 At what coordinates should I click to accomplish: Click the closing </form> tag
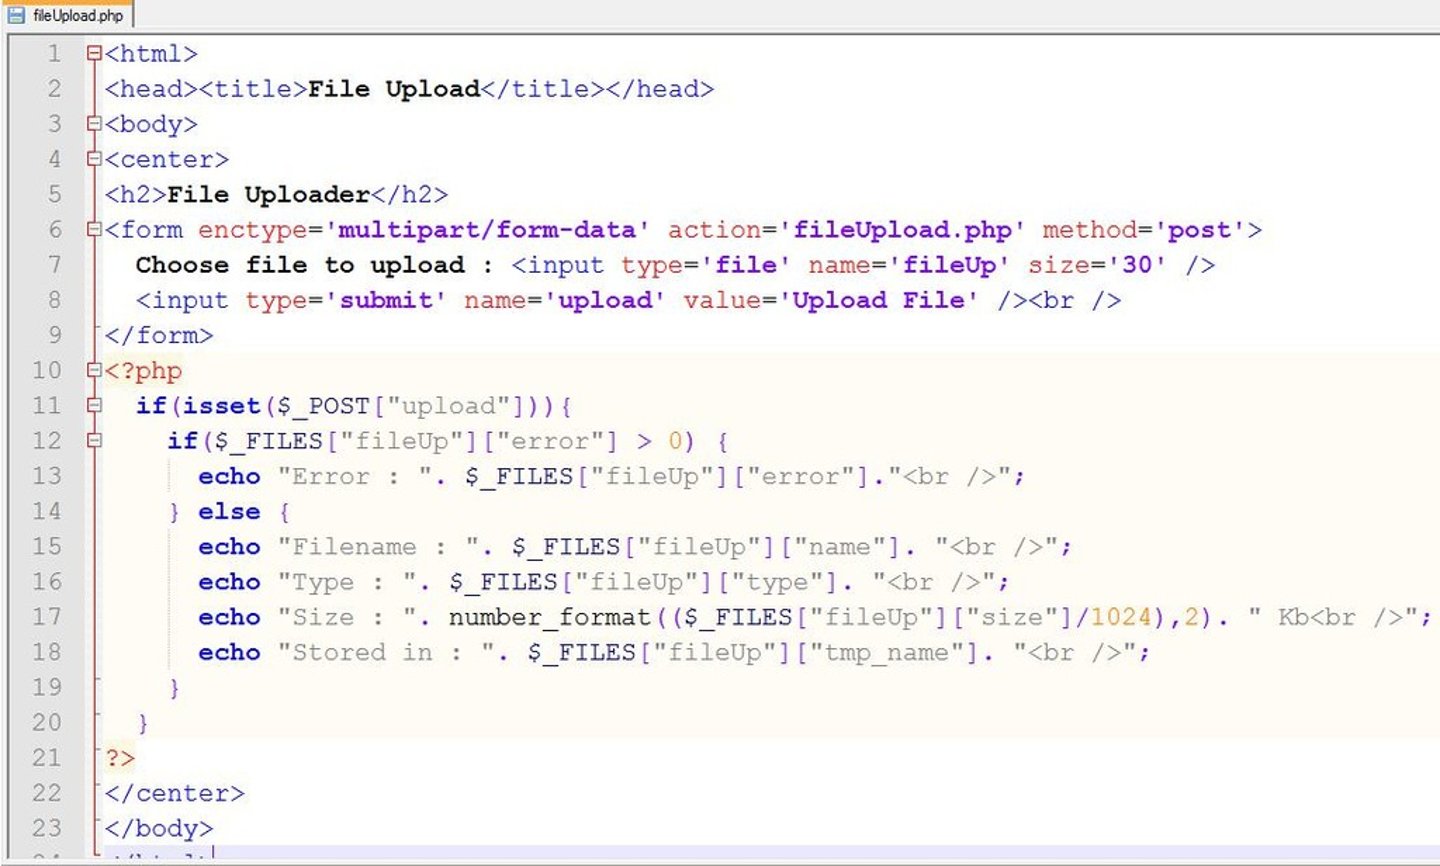(159, 335)
